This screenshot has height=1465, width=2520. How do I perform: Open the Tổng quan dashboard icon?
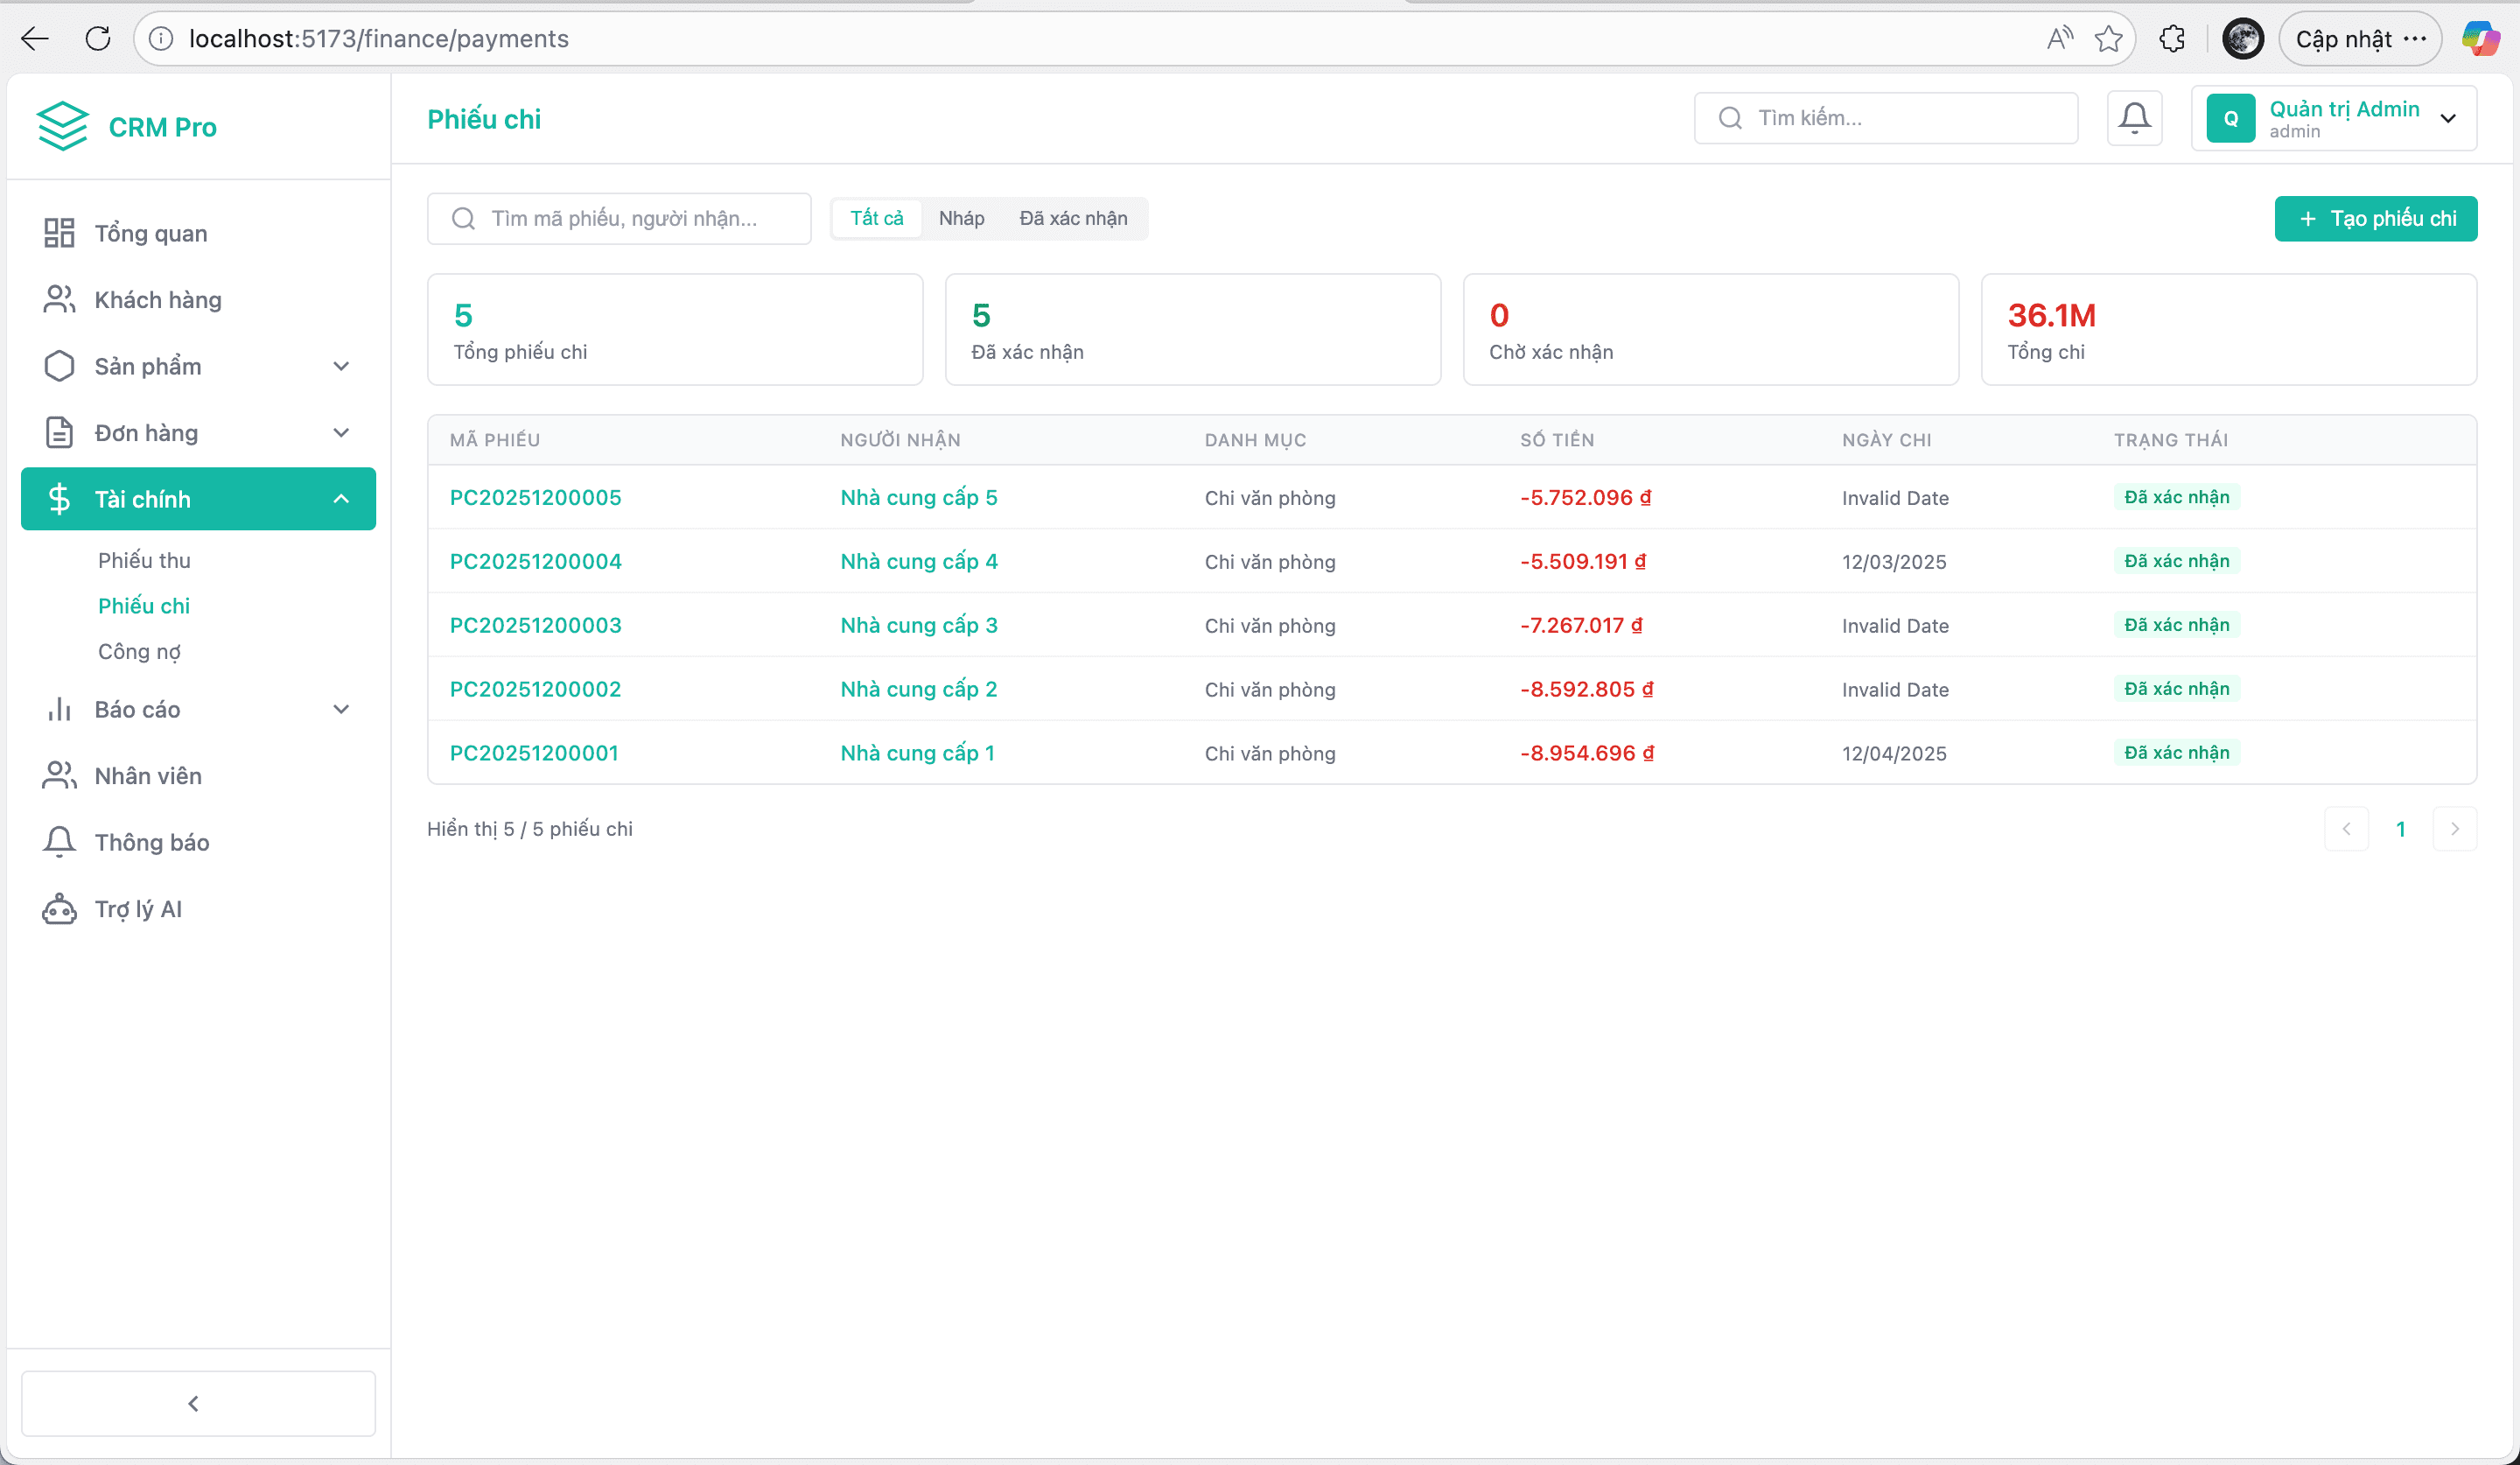(59, 233)
